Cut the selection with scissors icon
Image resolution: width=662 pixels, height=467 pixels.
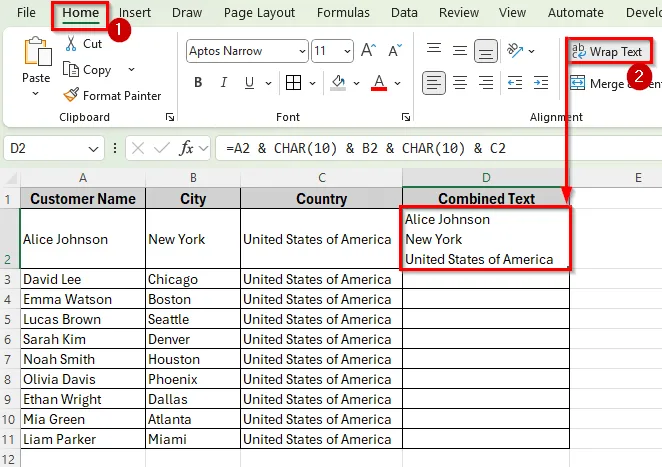coord(71,44)
